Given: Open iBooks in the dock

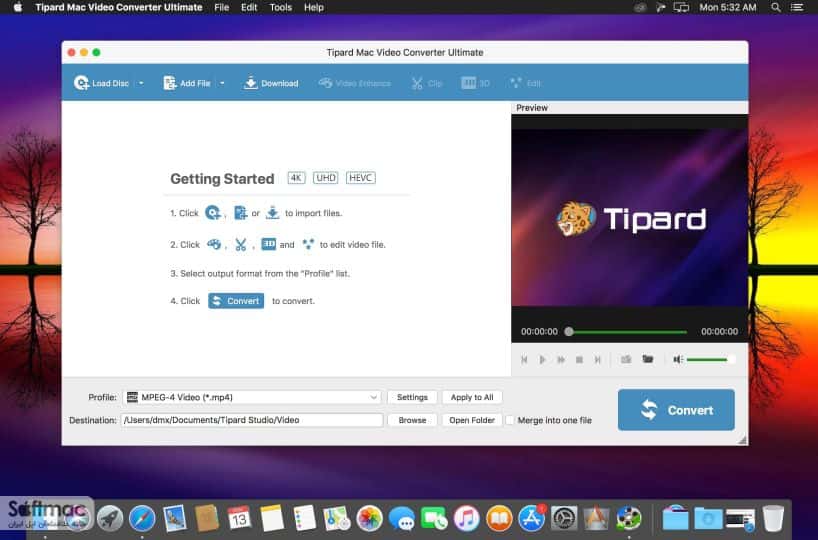Looking at the screenshot, I should coord(499,519).
